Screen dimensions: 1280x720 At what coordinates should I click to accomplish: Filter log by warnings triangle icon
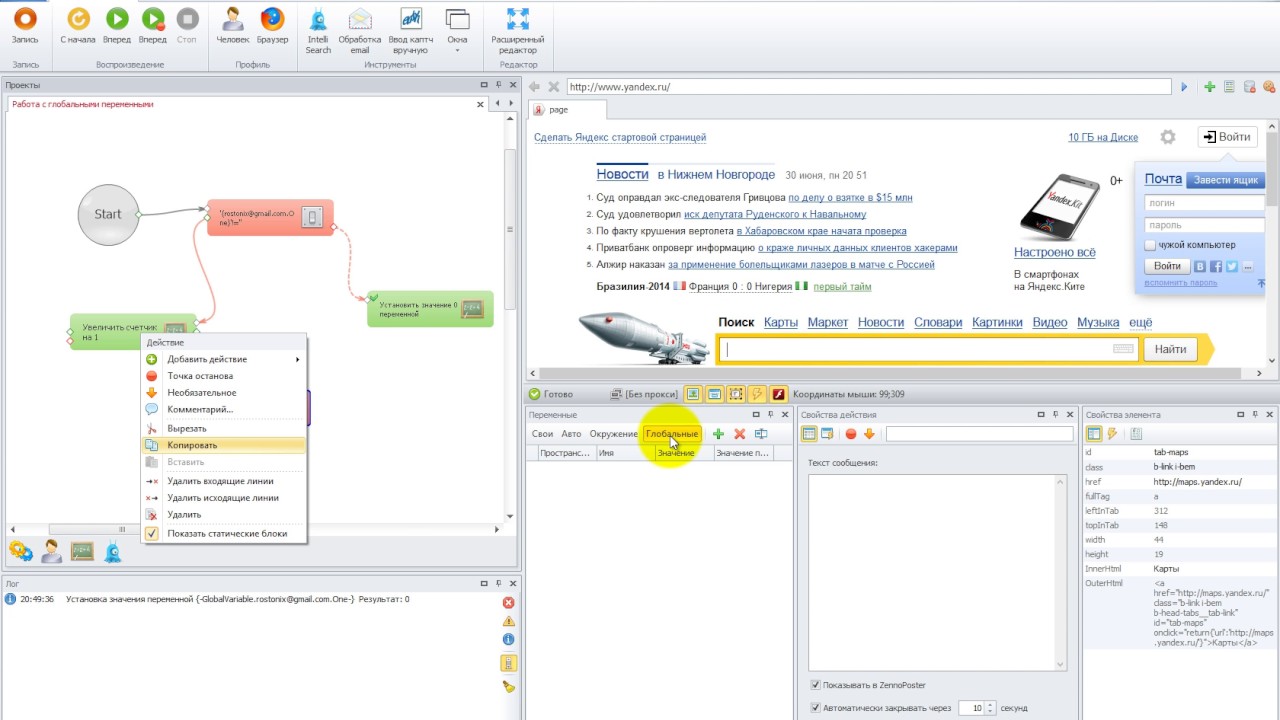tap(508, 621)
